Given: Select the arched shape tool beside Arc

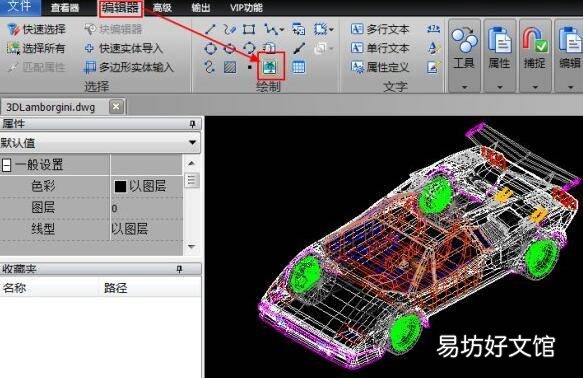Looking at the screenshot, I should coord(269,48).
